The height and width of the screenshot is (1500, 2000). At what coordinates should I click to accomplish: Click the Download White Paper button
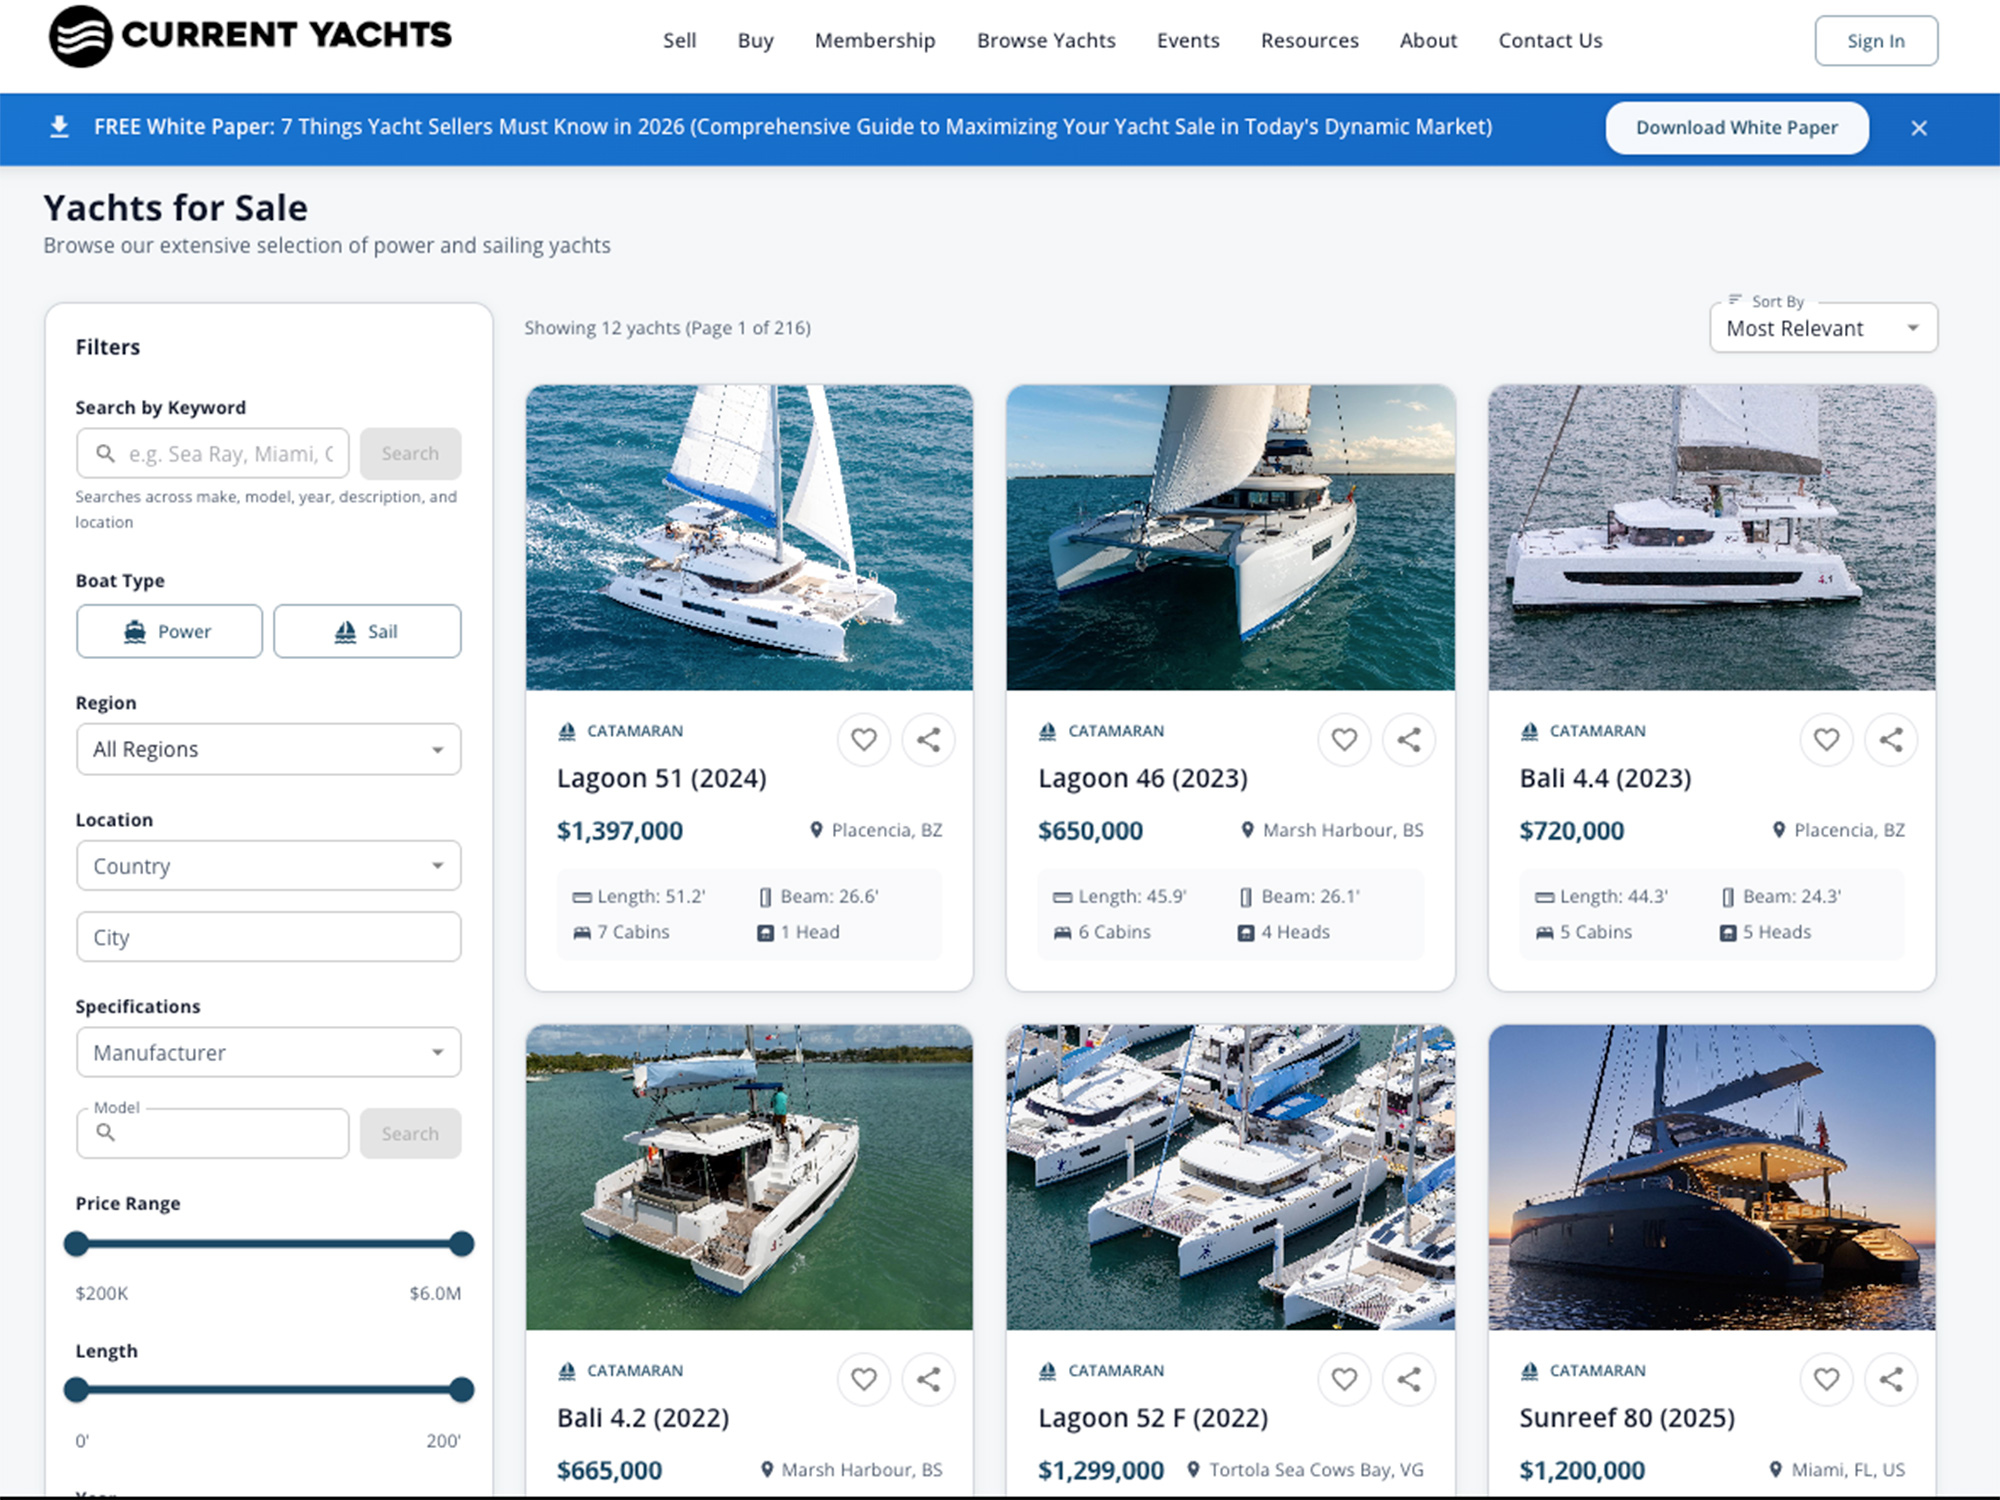pyautogui.click(x=1737, y=127)
